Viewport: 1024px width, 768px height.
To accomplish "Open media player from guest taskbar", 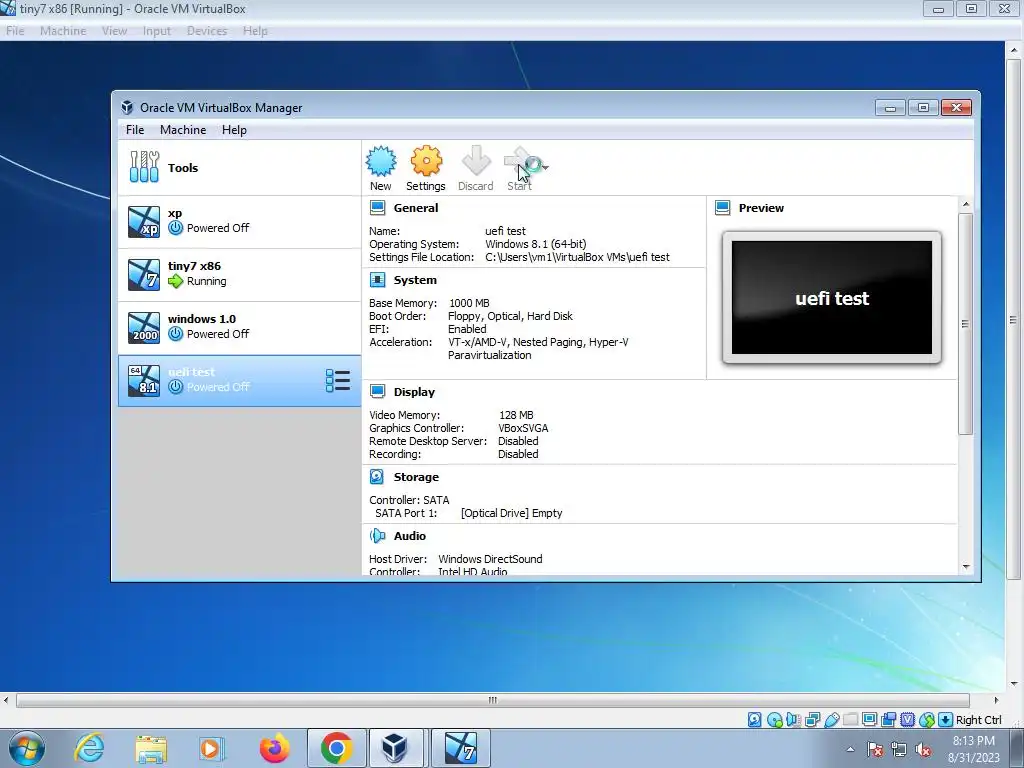I will (x=212, y=748).
